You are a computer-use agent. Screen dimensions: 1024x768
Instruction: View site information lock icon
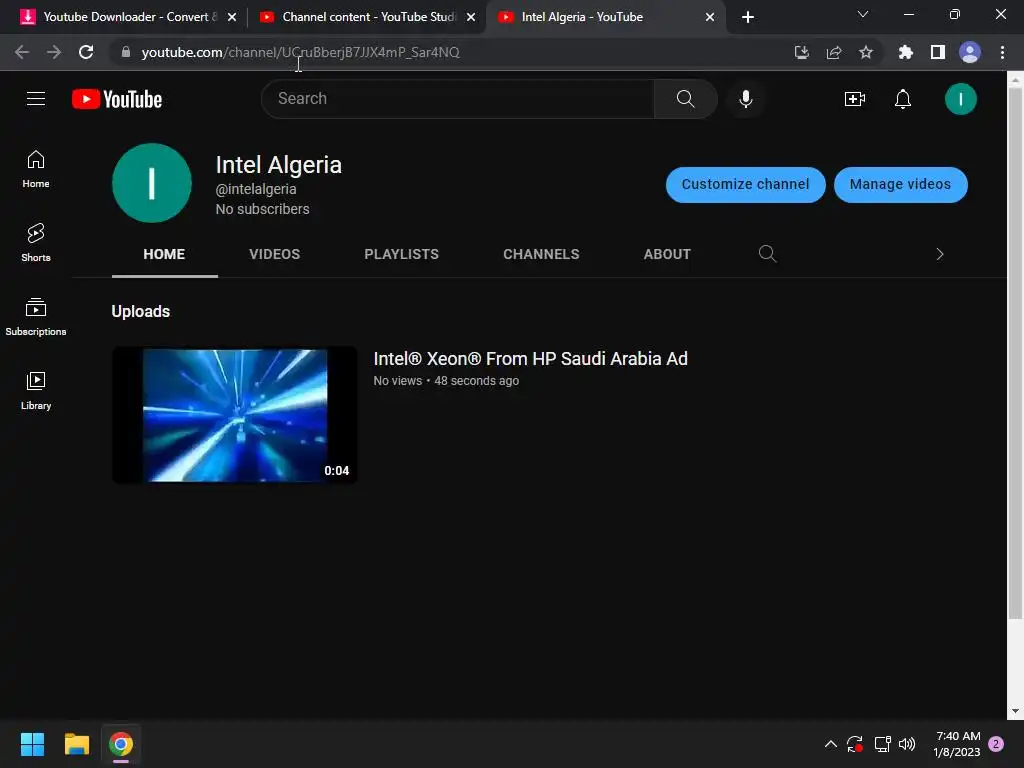[x=126, y=52]
